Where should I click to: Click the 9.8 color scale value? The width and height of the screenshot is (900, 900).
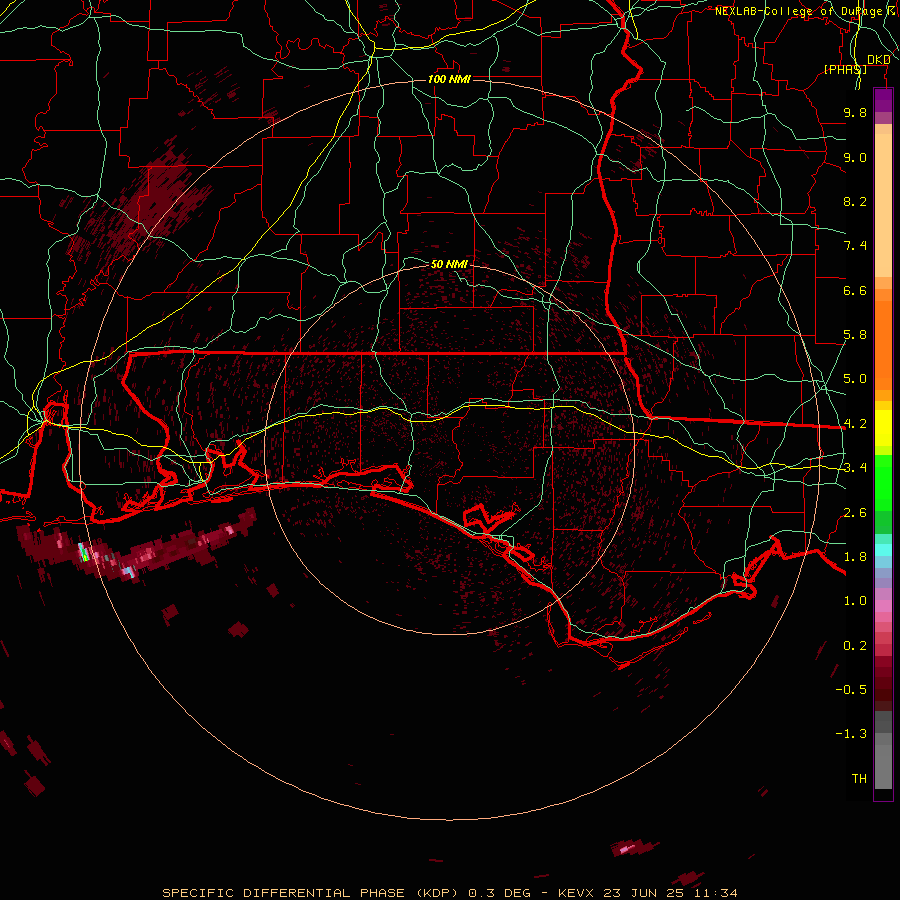855,112
